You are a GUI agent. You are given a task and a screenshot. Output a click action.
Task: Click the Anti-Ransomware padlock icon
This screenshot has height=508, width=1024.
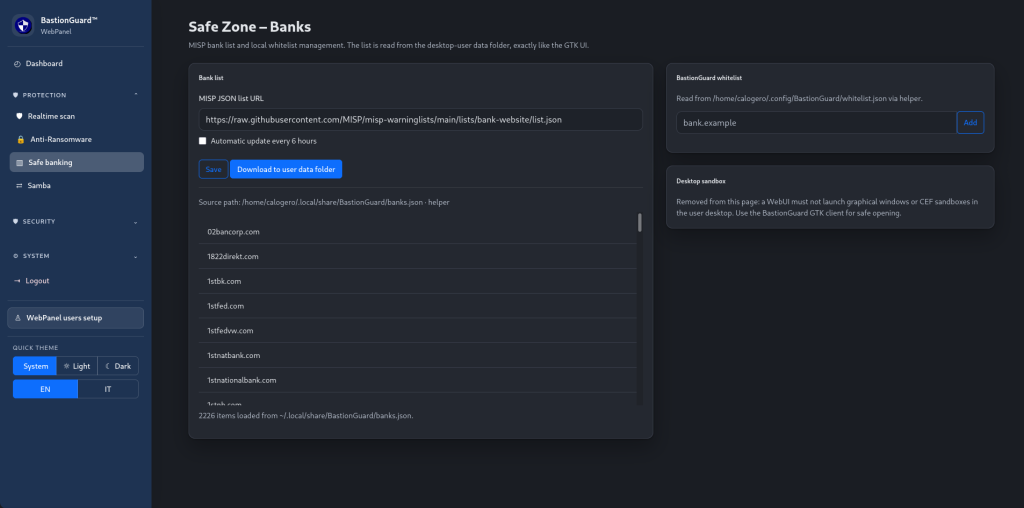(x=20, y=140)
